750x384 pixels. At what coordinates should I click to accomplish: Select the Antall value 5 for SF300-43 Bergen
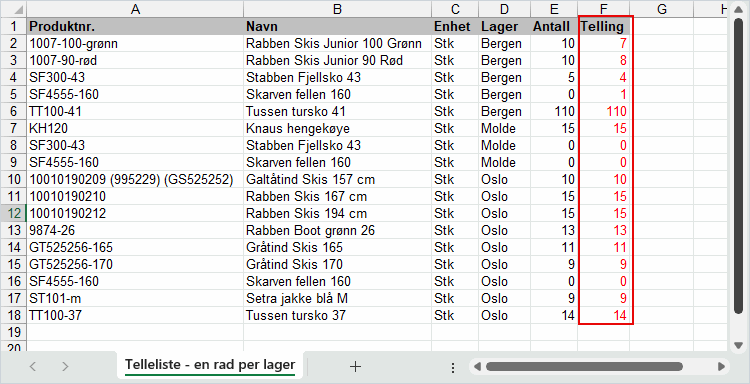(554, 77)
